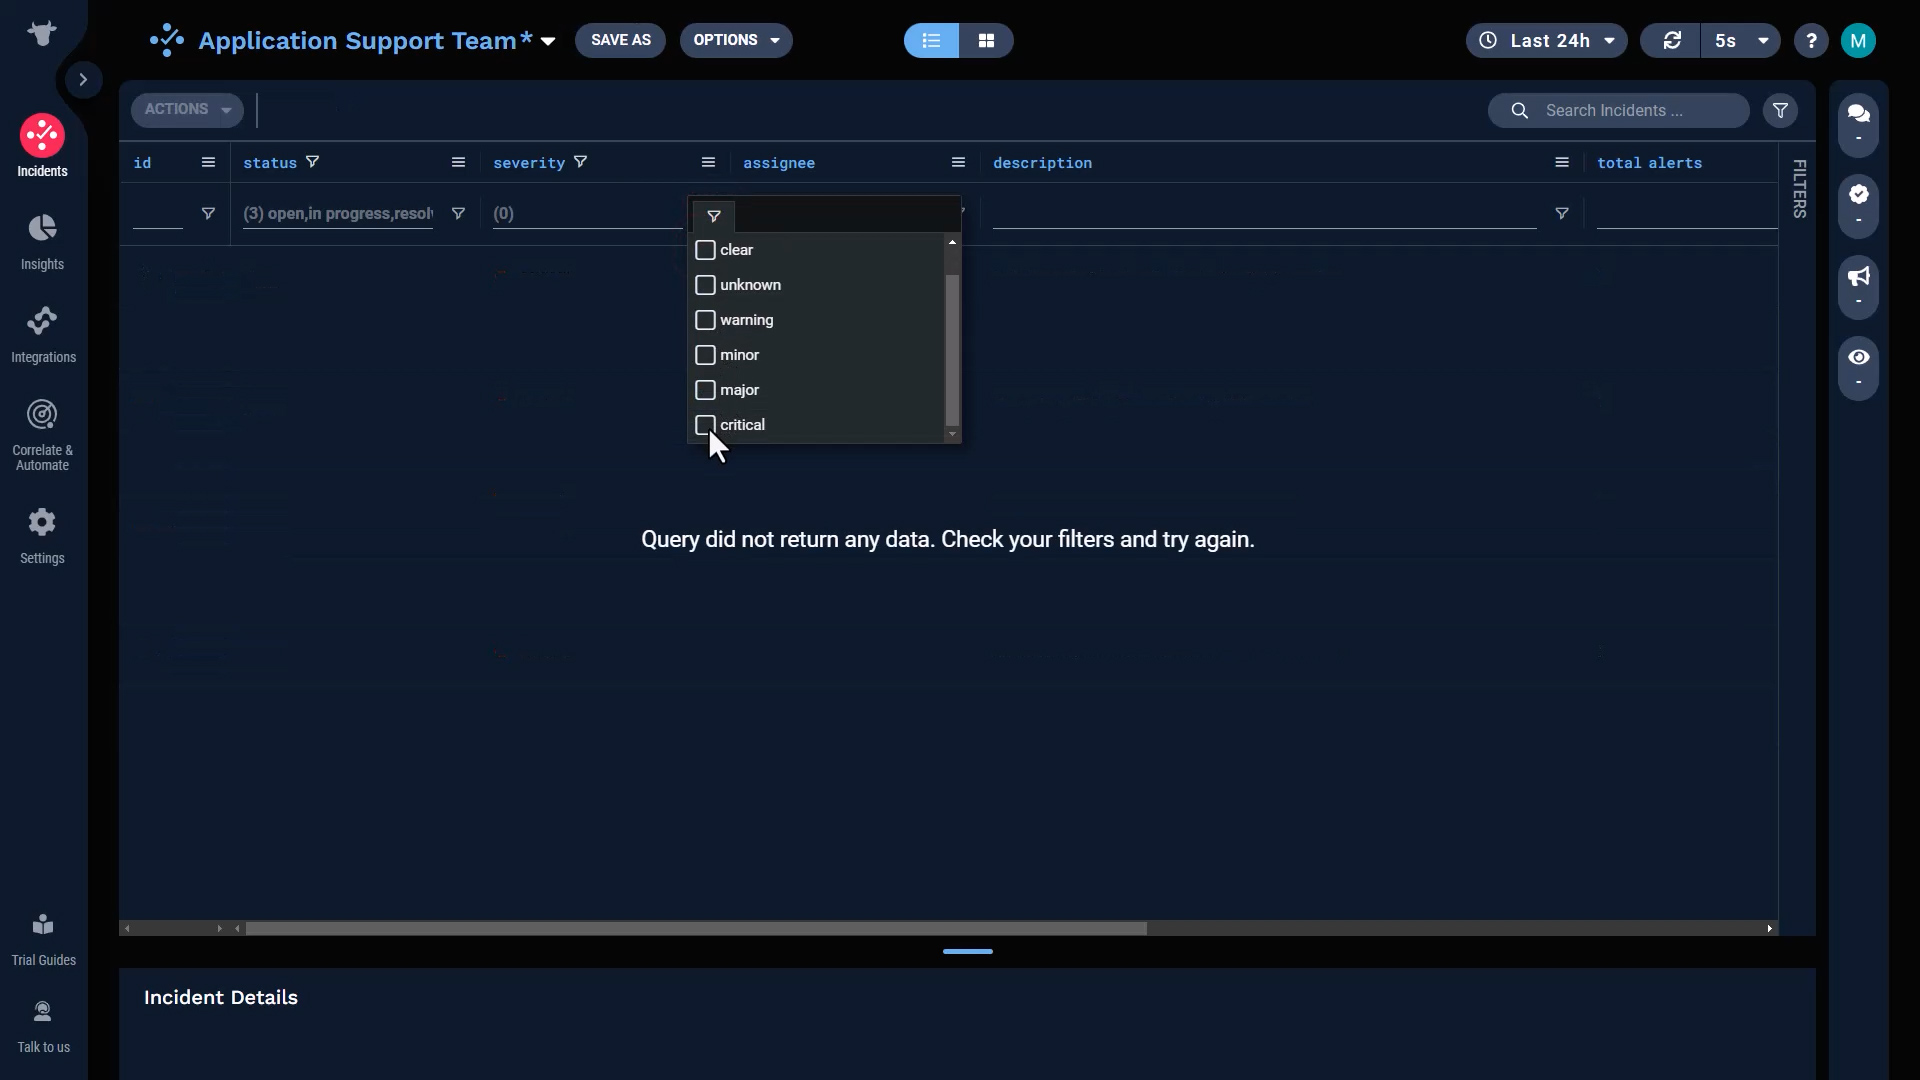
Task: Click the BigPanda bull logo
Action: tap(42, 33)
